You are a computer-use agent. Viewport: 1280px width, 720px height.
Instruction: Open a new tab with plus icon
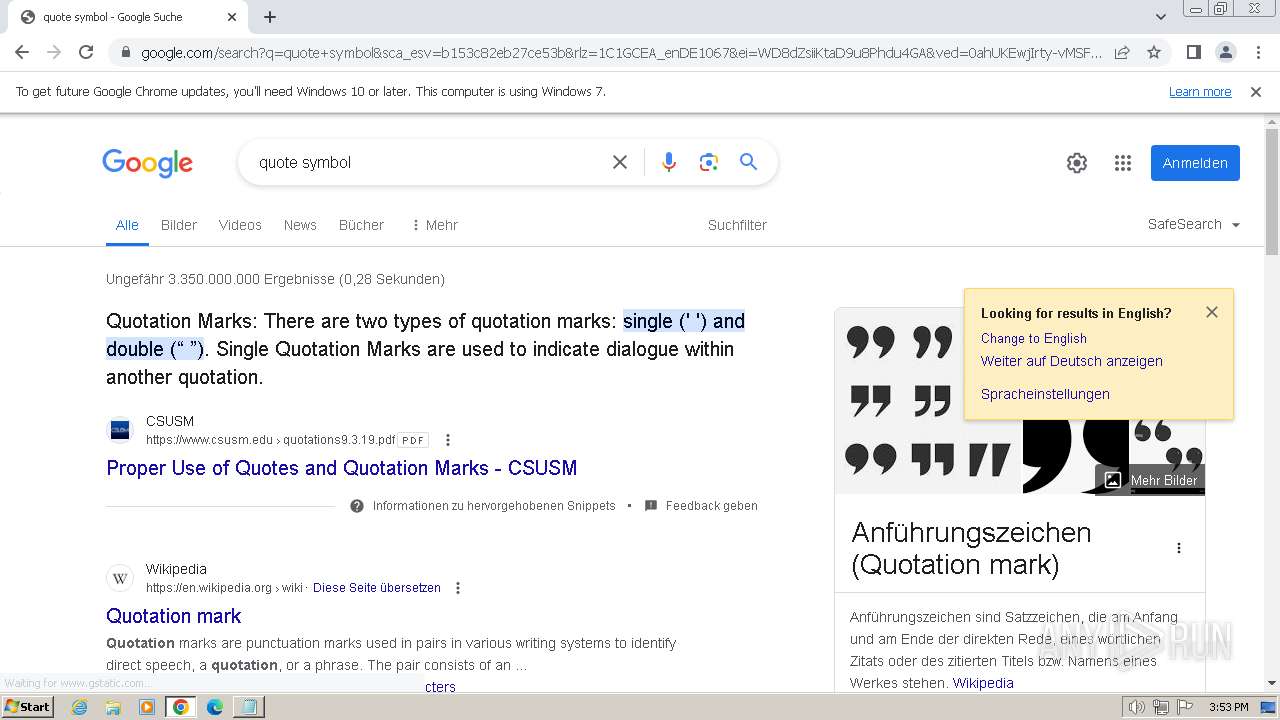(270, 17)
